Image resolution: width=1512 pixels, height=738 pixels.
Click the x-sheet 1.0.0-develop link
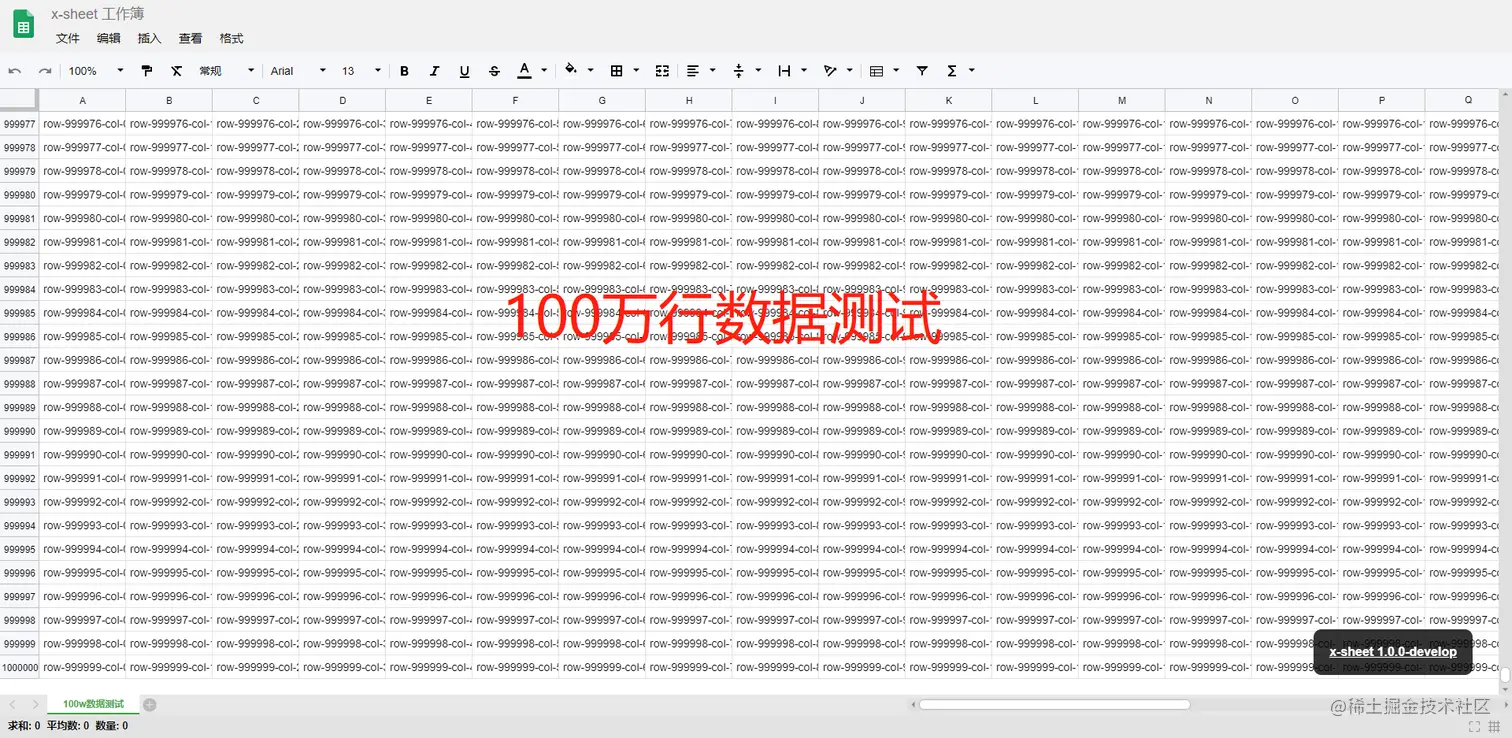point(1393,651)
